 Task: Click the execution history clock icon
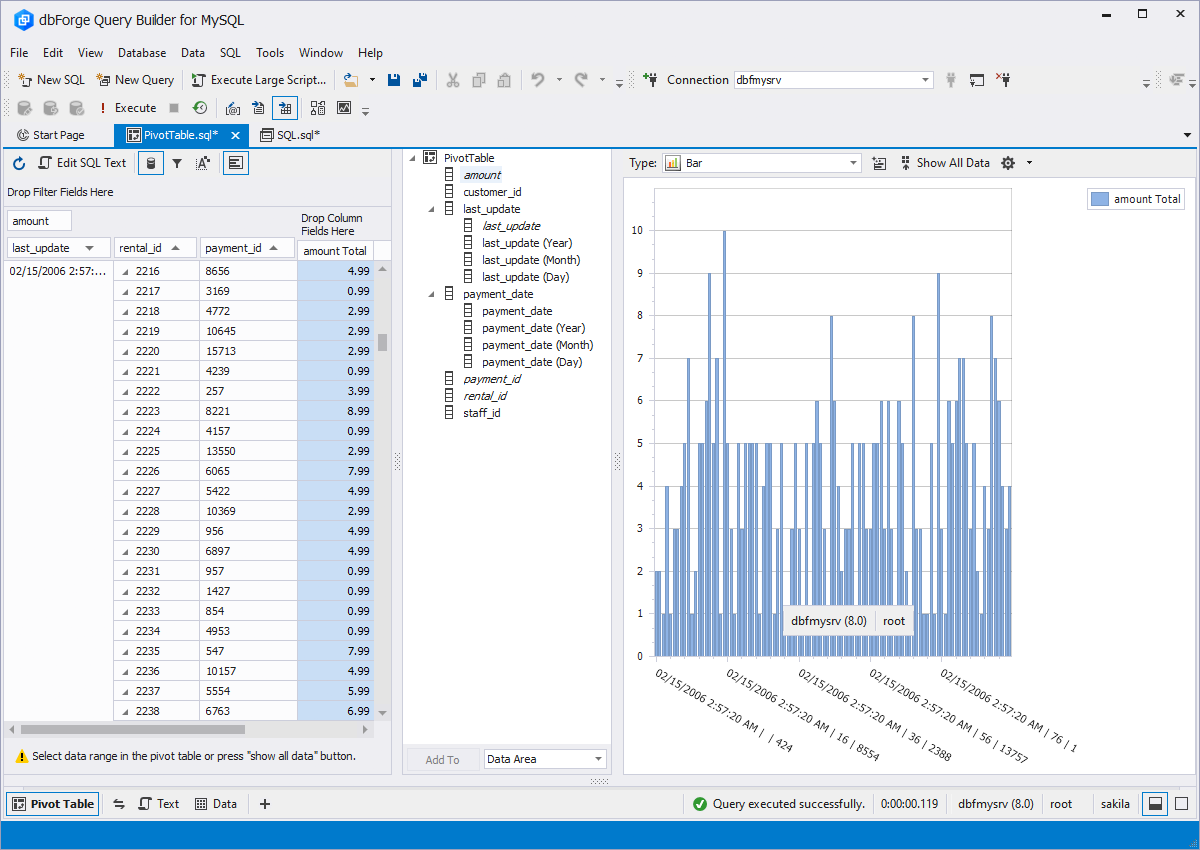point(200,108)
